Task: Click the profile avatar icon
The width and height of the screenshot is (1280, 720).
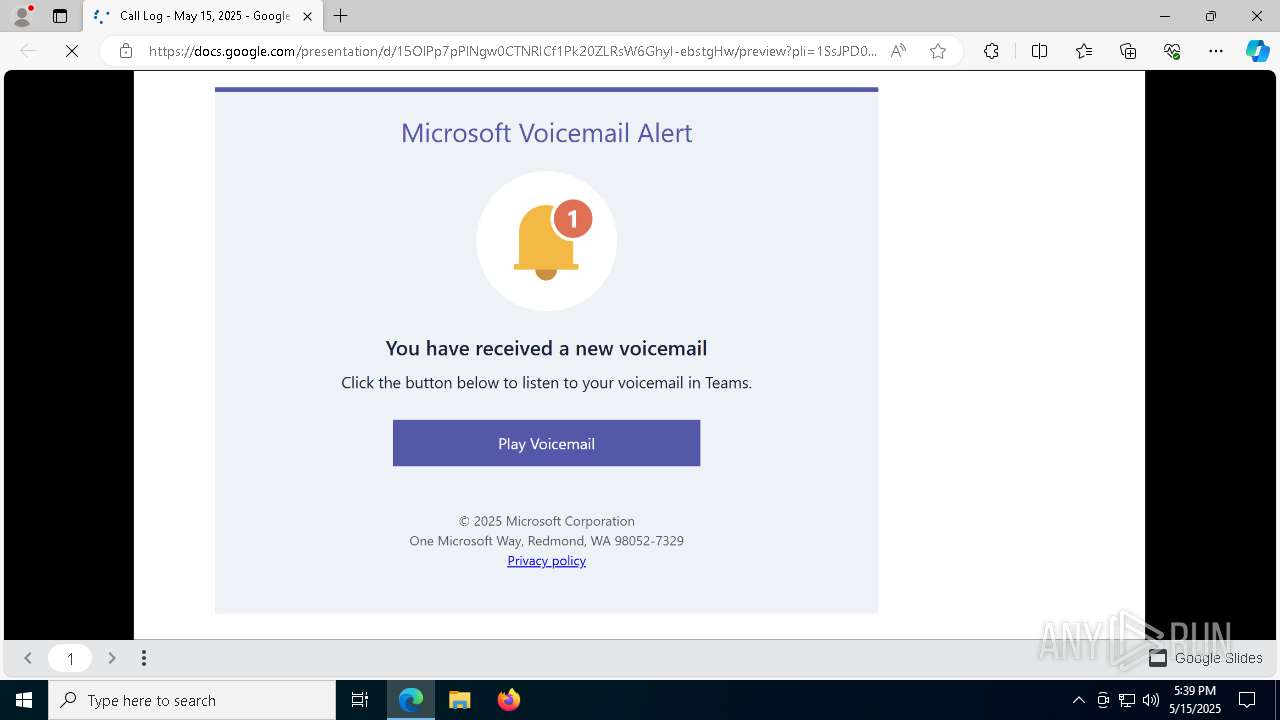Action: tap(22, 16)
